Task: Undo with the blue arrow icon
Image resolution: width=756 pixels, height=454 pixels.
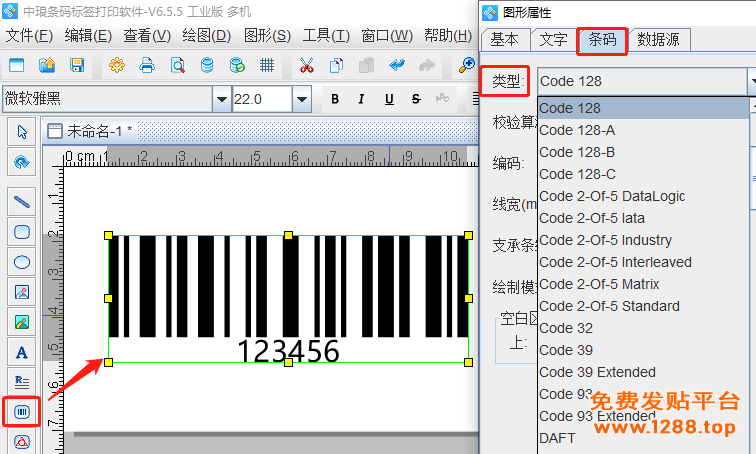Action: (x=397, y=65)
